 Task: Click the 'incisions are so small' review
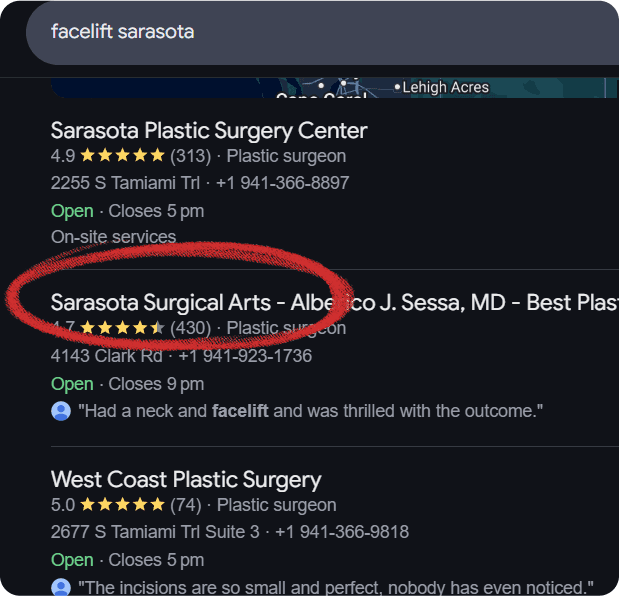pos(336,587)
